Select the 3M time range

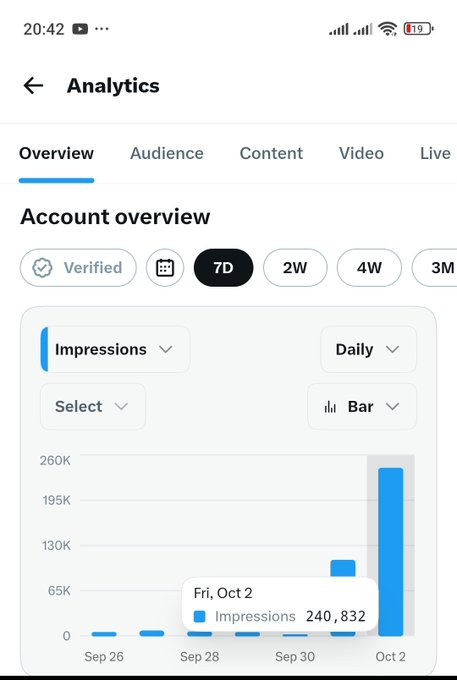pos(434,268)
